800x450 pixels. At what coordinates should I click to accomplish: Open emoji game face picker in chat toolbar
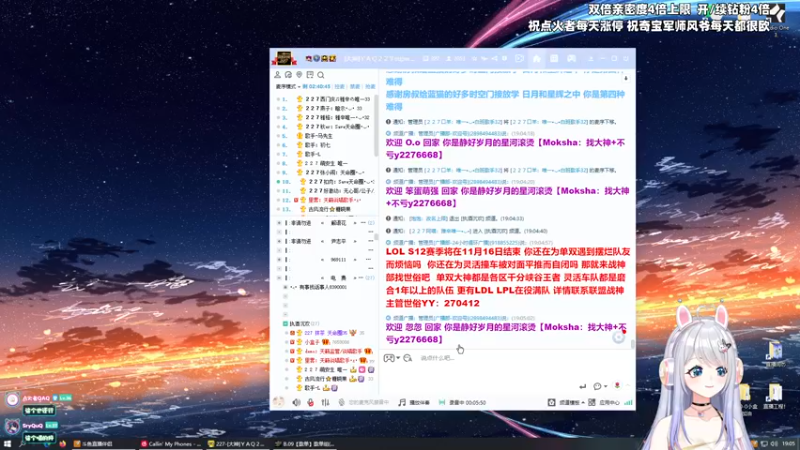(389, 358)
